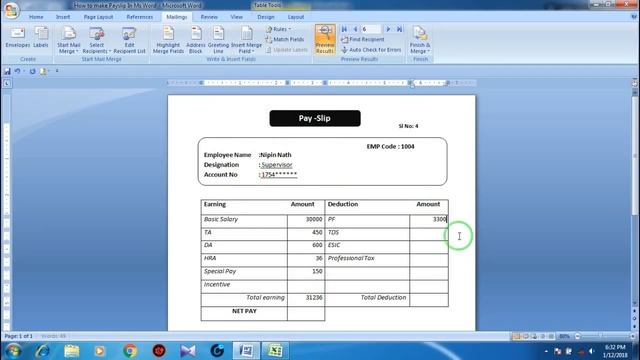Switch to Print Layout view
Image resolution: width=640 pixels, height=360 pixels.
517,336
